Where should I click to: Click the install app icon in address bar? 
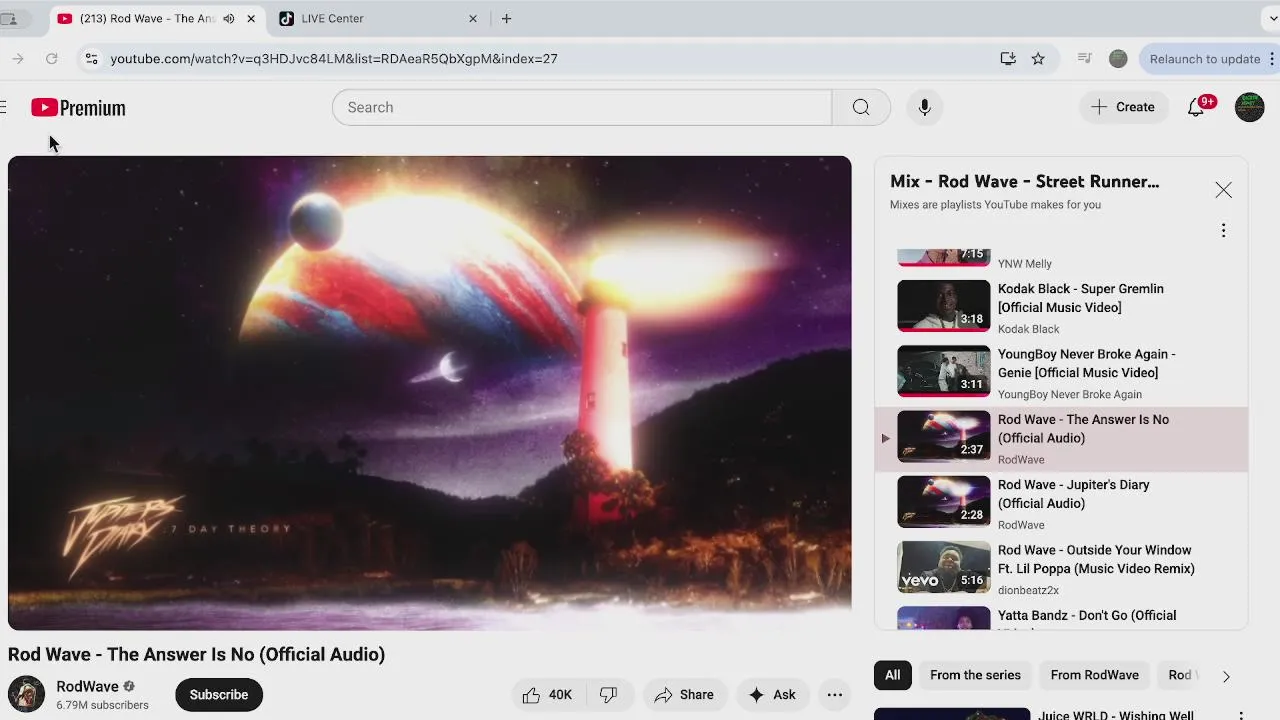tap(1008, 59)
